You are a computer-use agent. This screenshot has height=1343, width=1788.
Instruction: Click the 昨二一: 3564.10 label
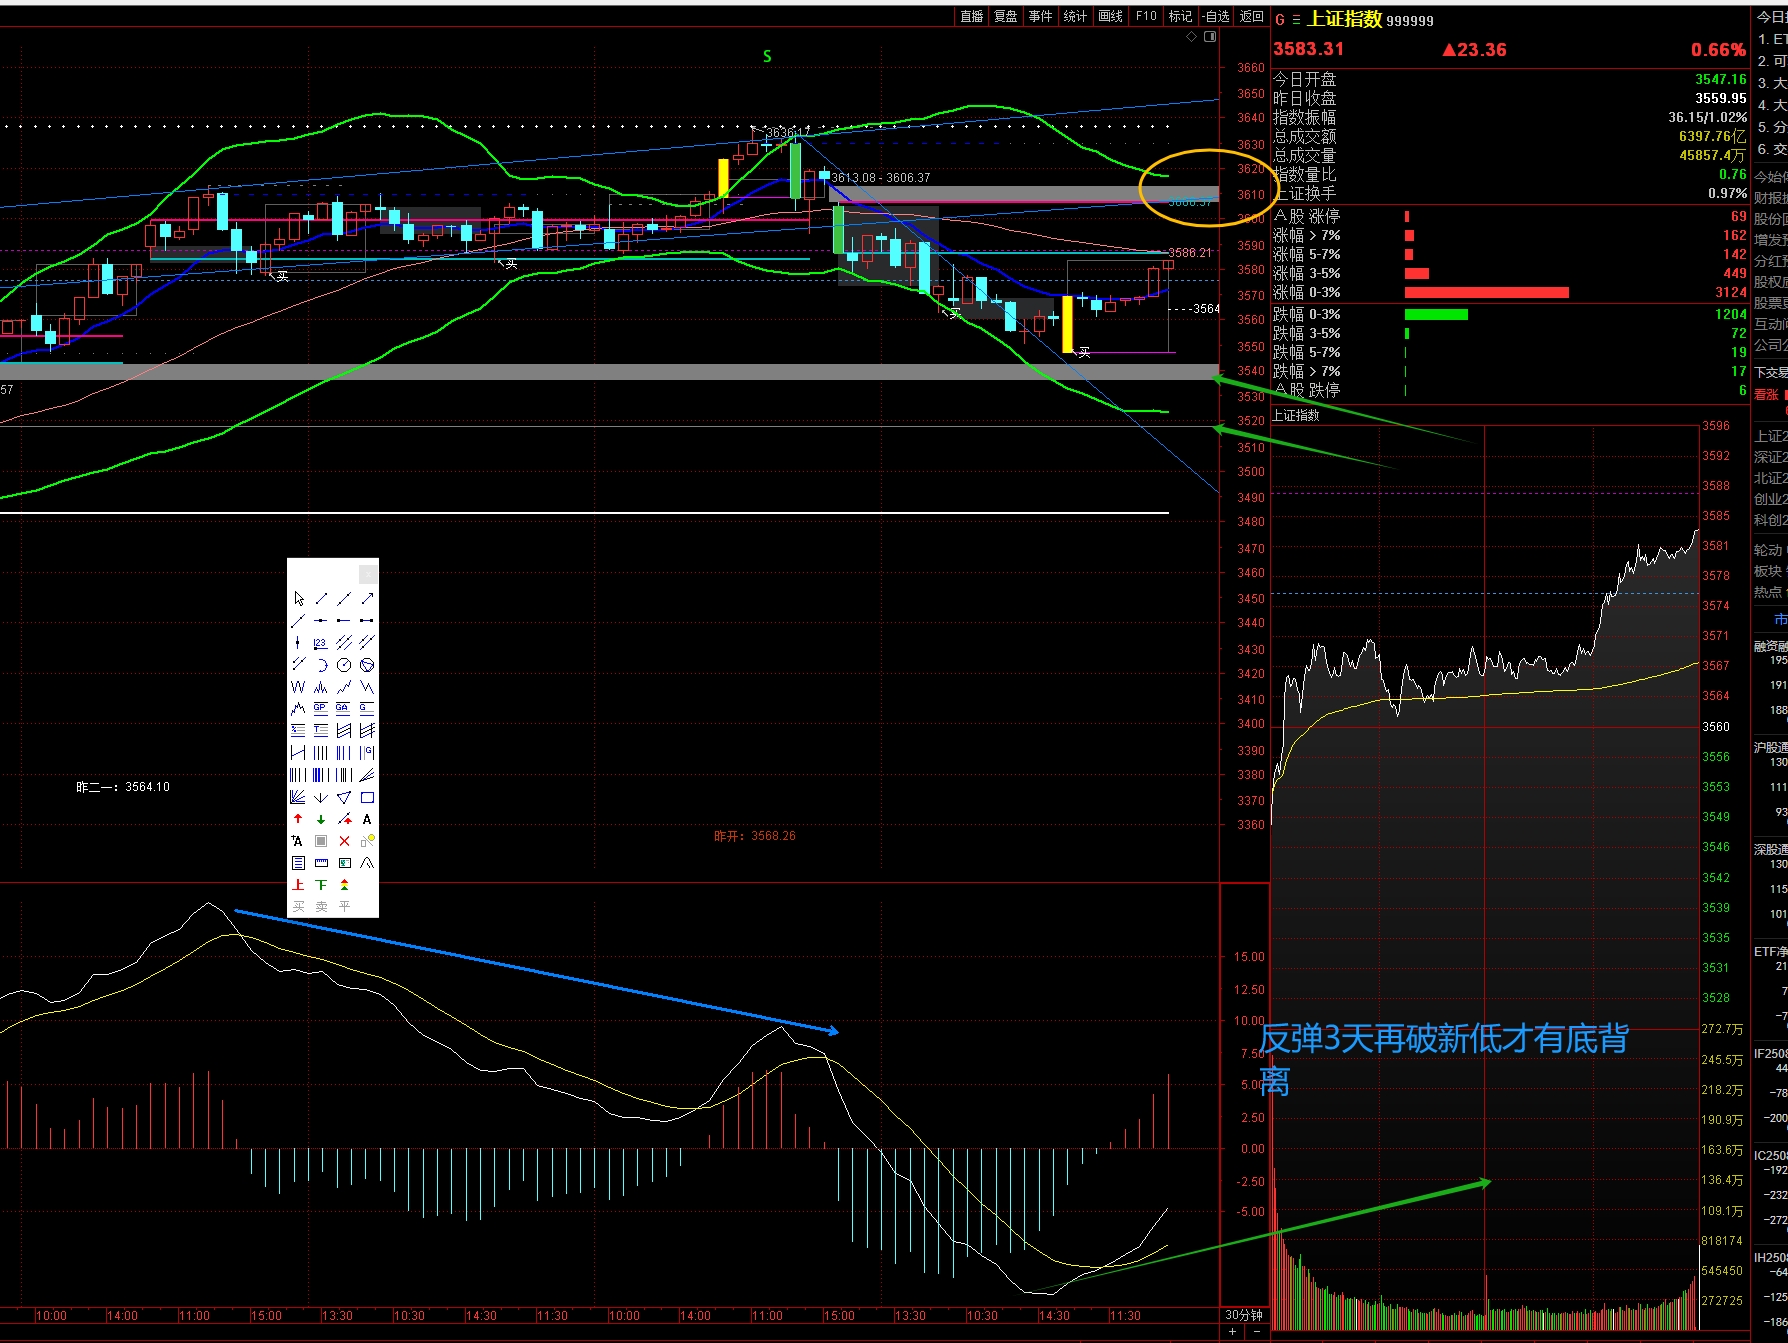[123, 787]
